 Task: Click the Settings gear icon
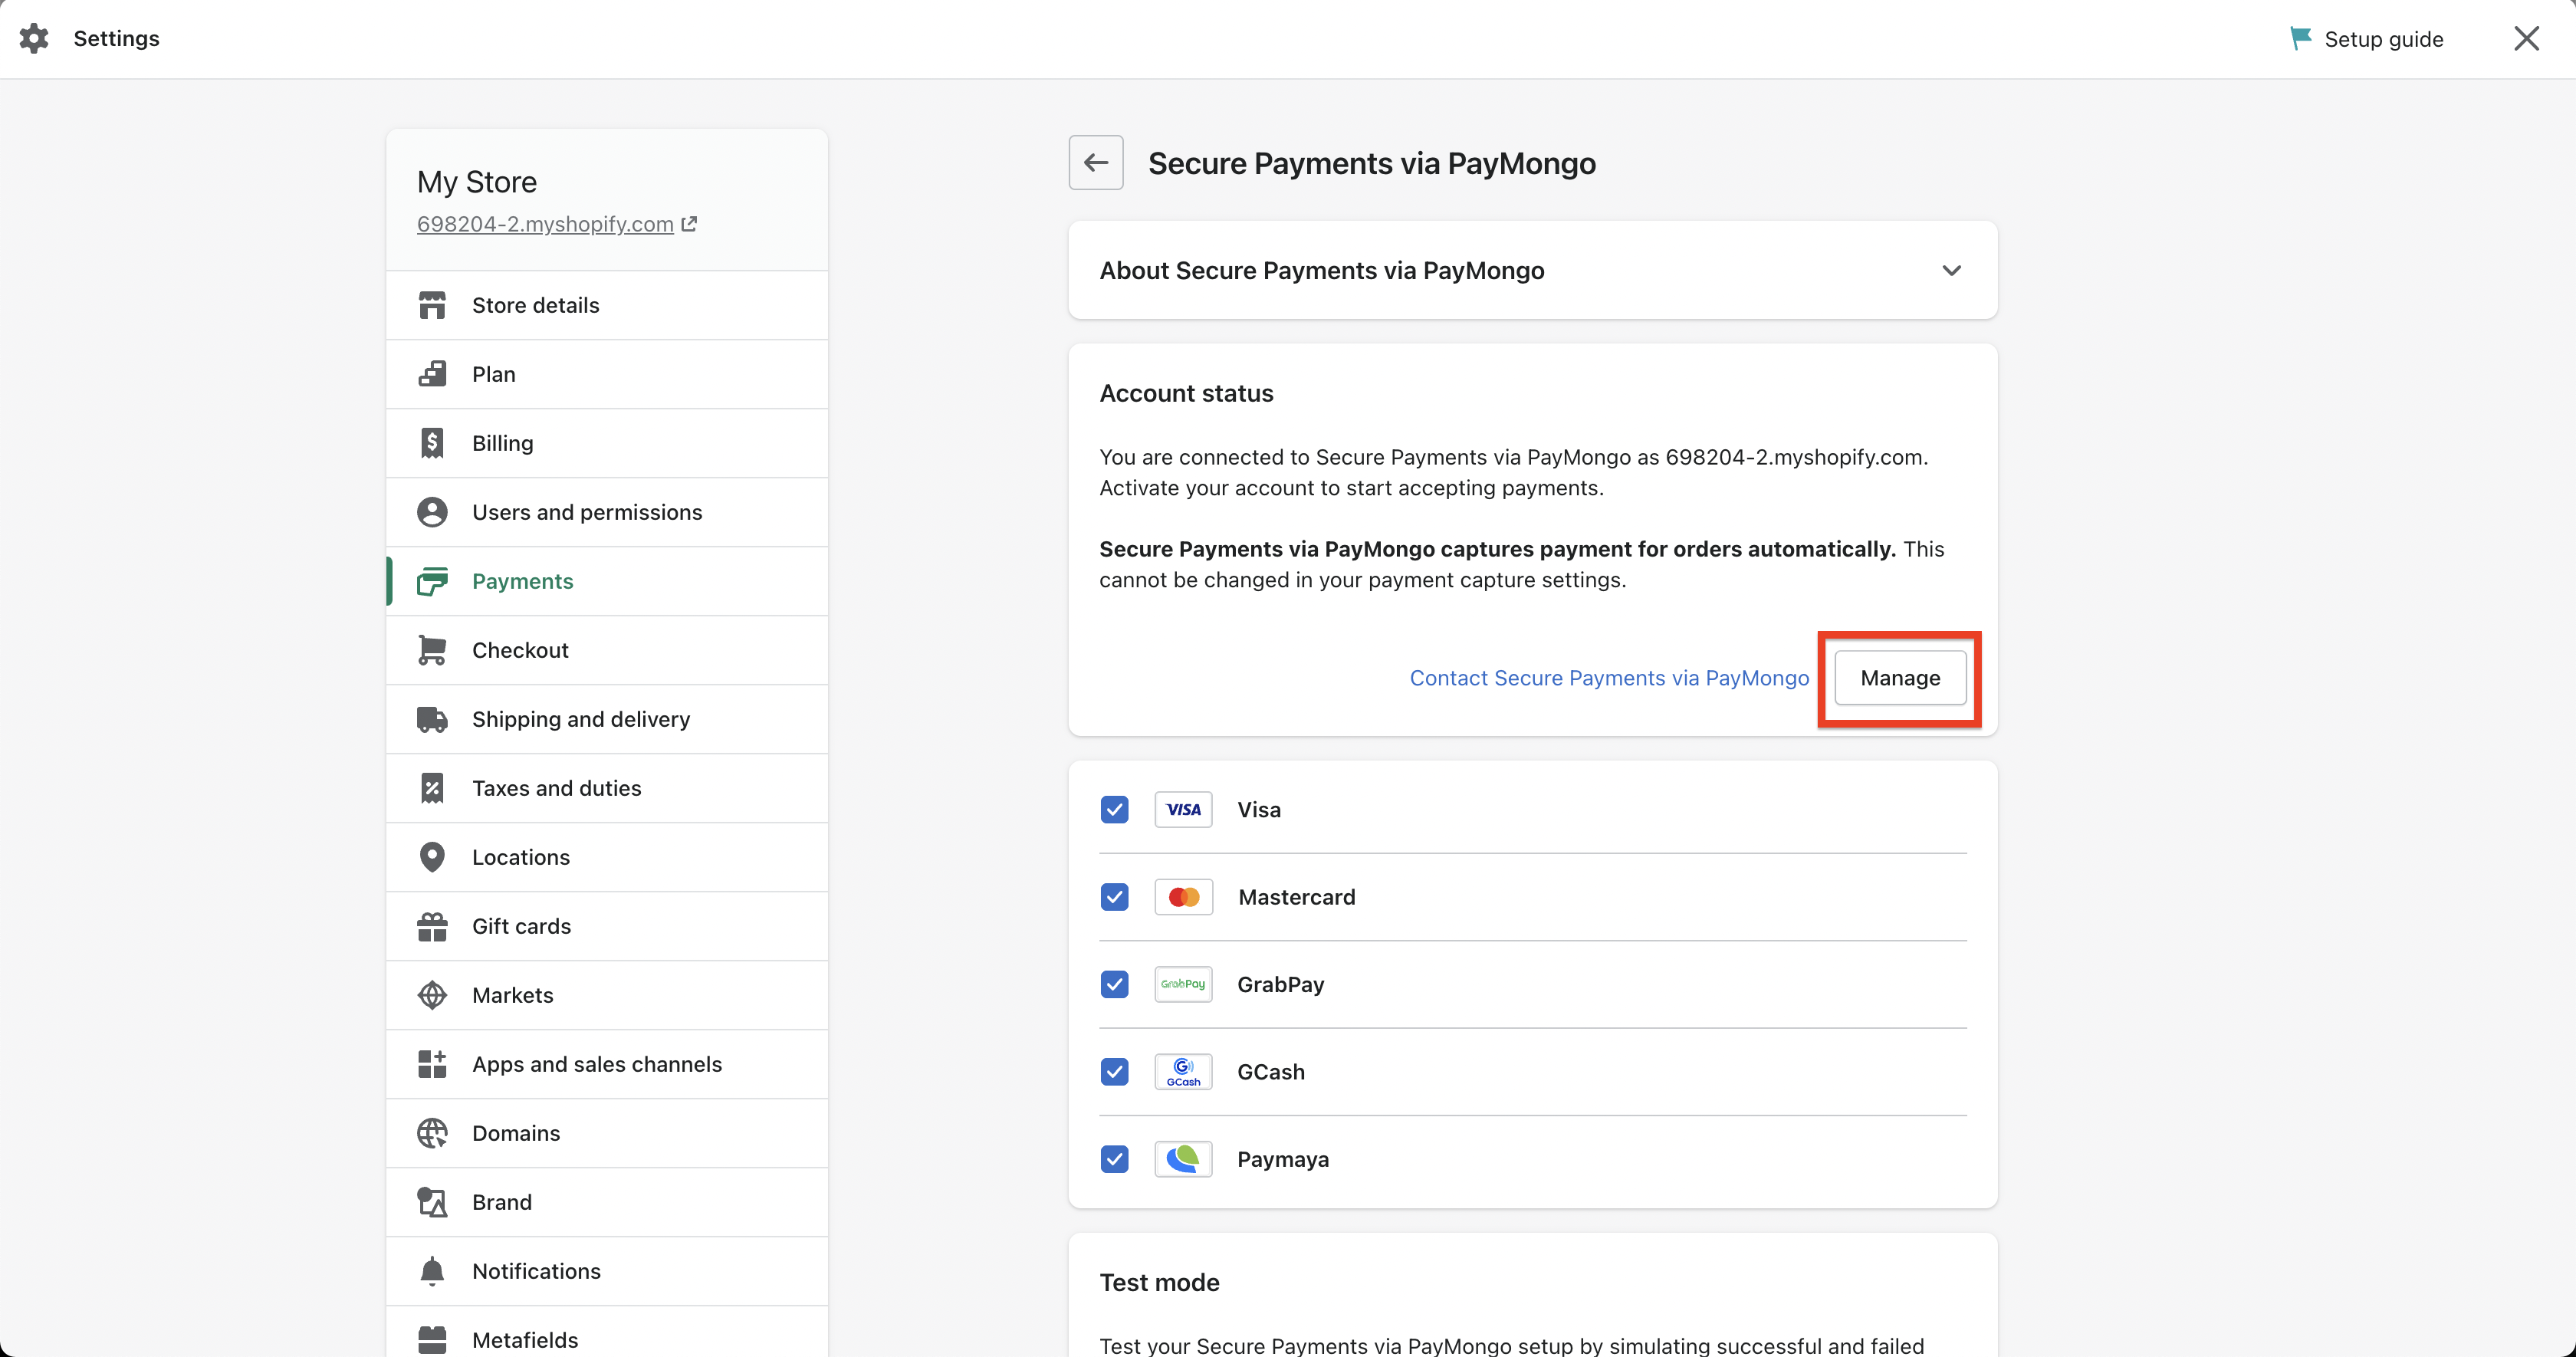coord(34,38)
